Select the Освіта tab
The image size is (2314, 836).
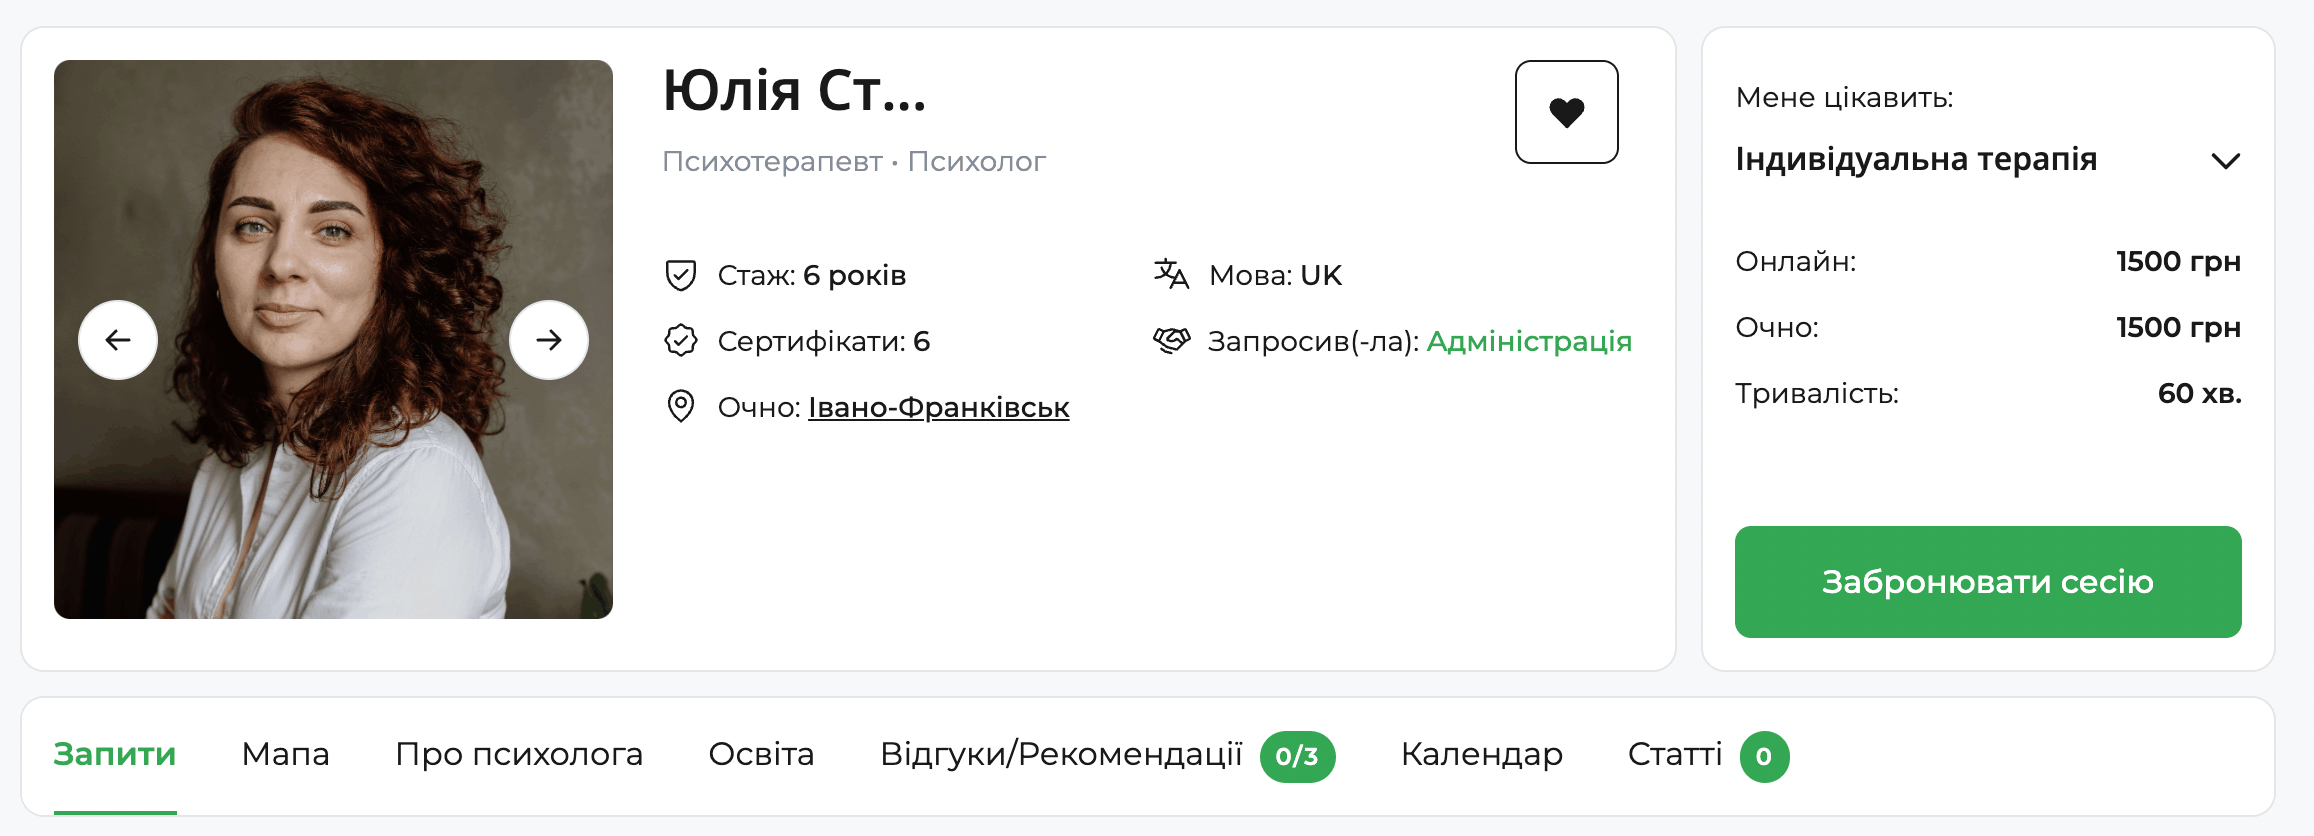[x=761, y=756]
